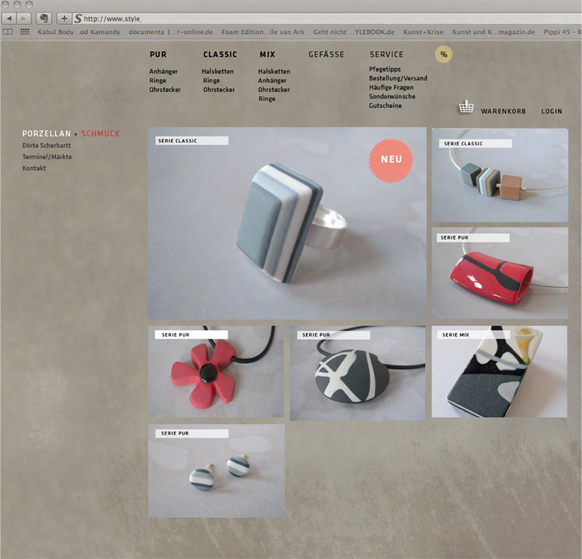Click the Evernote elephant toolbar icon
This screenshot has width=582, height=559.
click(44, 18)
